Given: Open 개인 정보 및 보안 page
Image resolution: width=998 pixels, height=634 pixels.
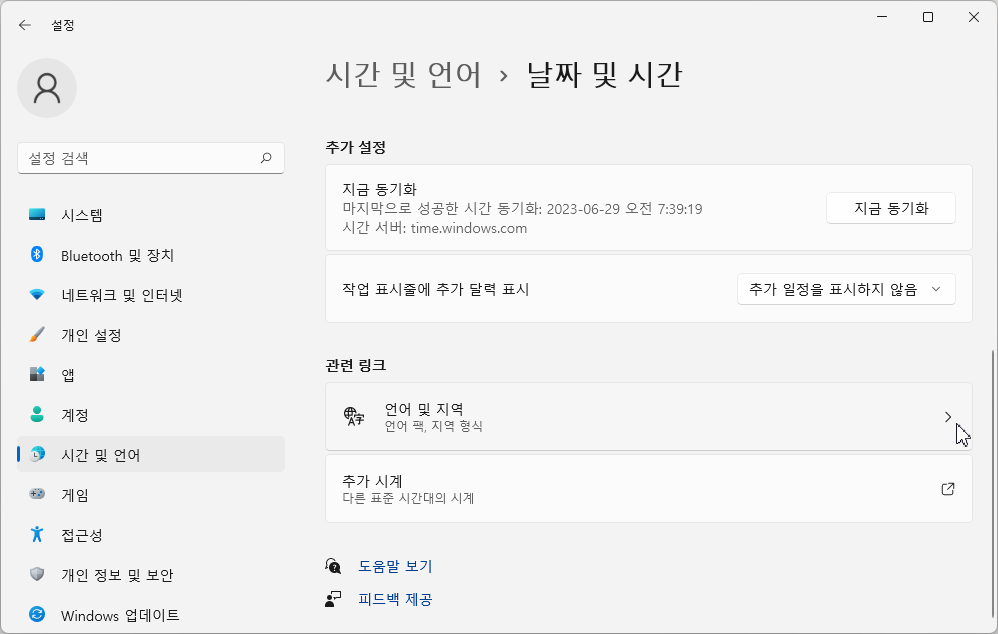Looking at the screenshot, I should tap(151, 575).
